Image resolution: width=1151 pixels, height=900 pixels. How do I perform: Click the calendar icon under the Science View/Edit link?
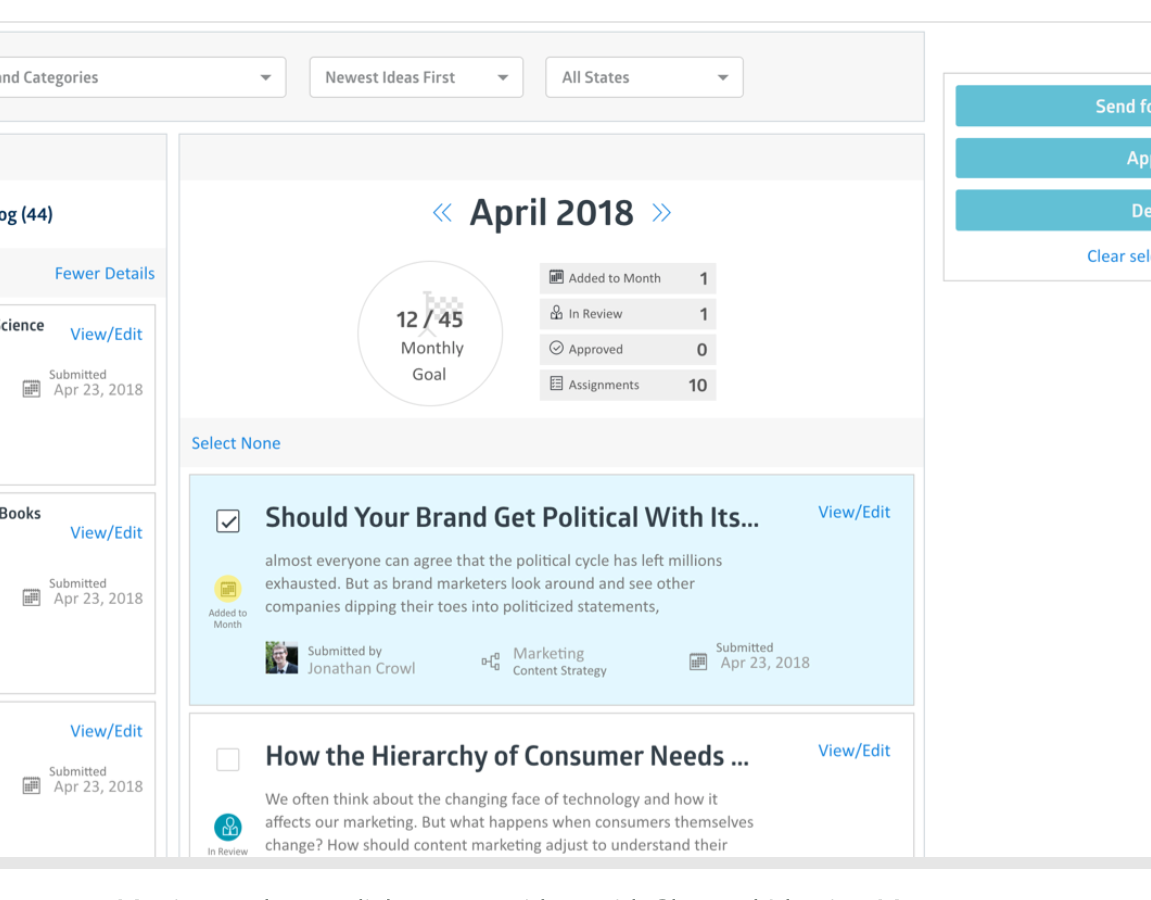point(32,388)
